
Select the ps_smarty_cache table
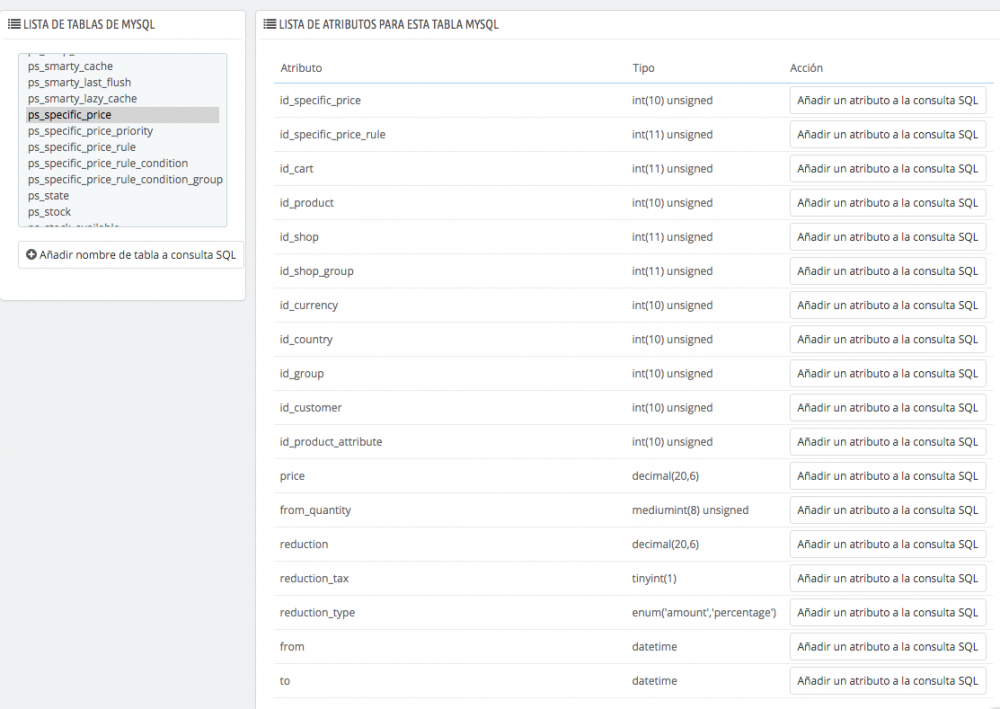70,66
